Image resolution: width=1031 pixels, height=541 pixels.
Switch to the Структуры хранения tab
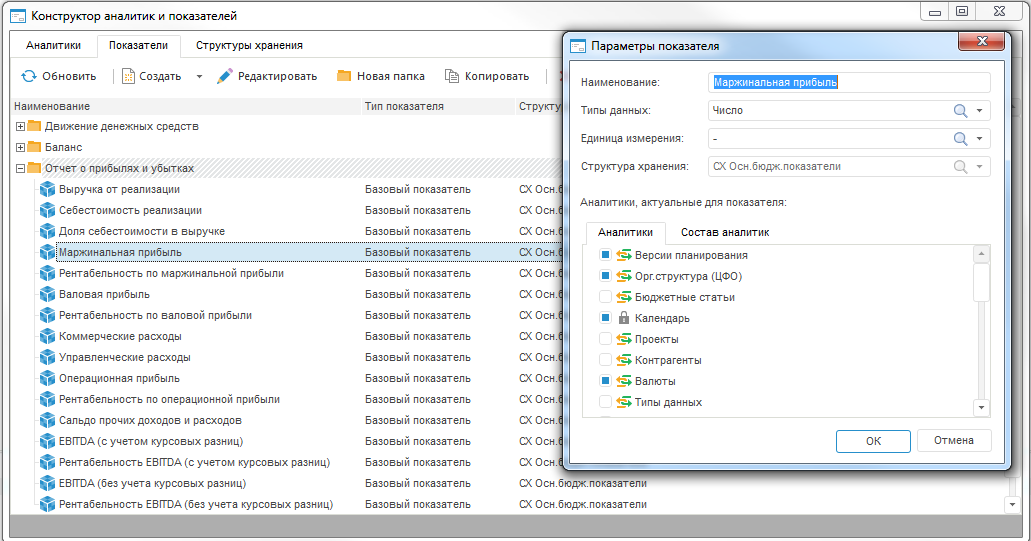tap(249, 45)
